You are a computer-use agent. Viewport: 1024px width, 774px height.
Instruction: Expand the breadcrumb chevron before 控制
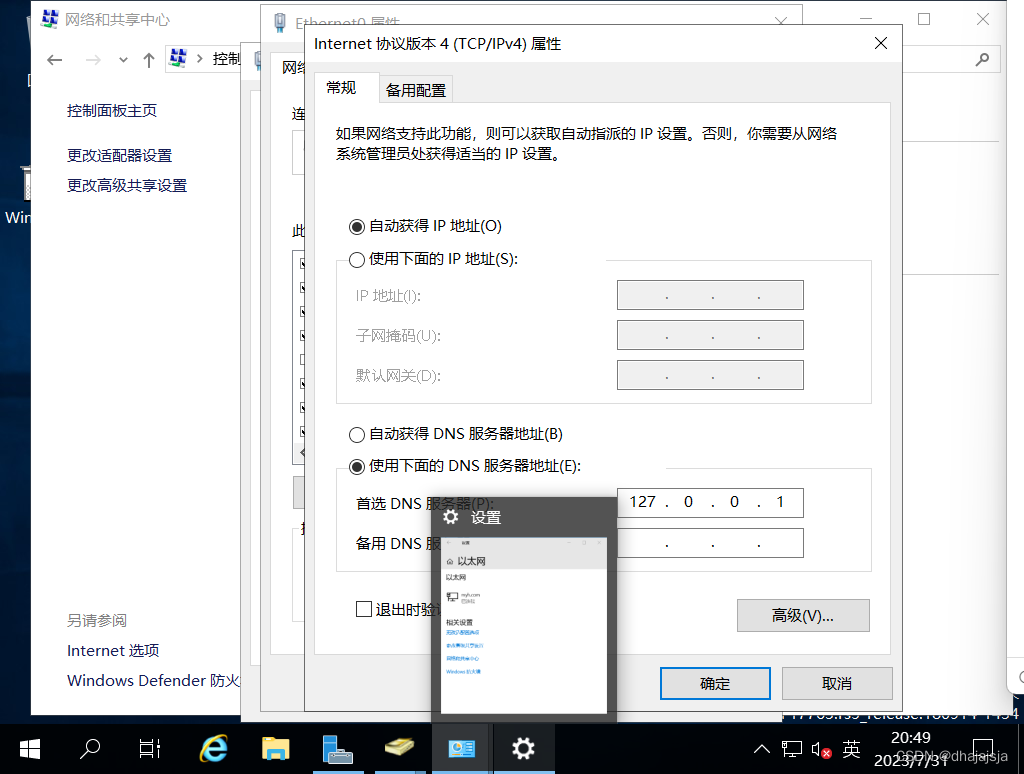pyautogui.click(x=200, y=59)
